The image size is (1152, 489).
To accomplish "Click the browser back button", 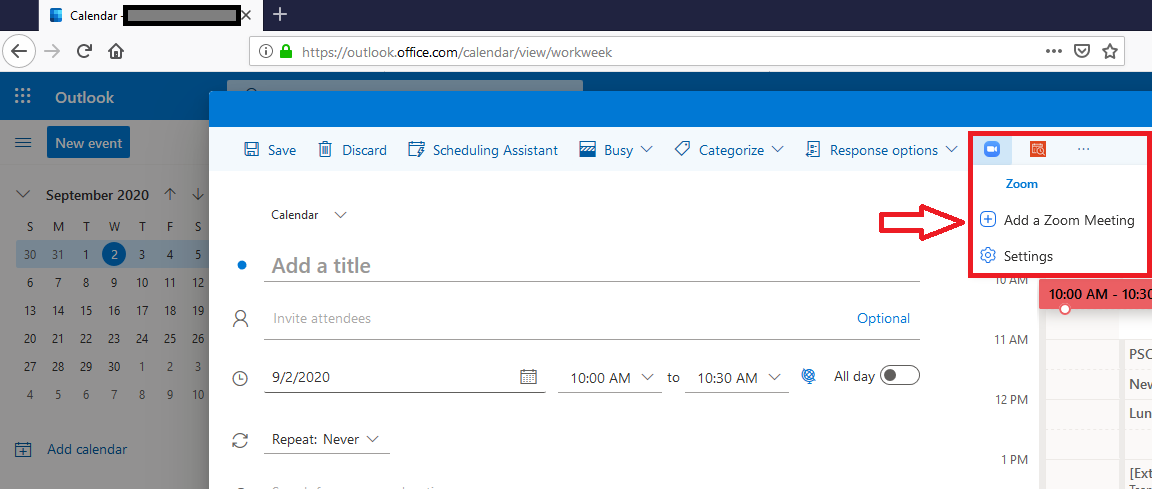I will click(19, 51).
